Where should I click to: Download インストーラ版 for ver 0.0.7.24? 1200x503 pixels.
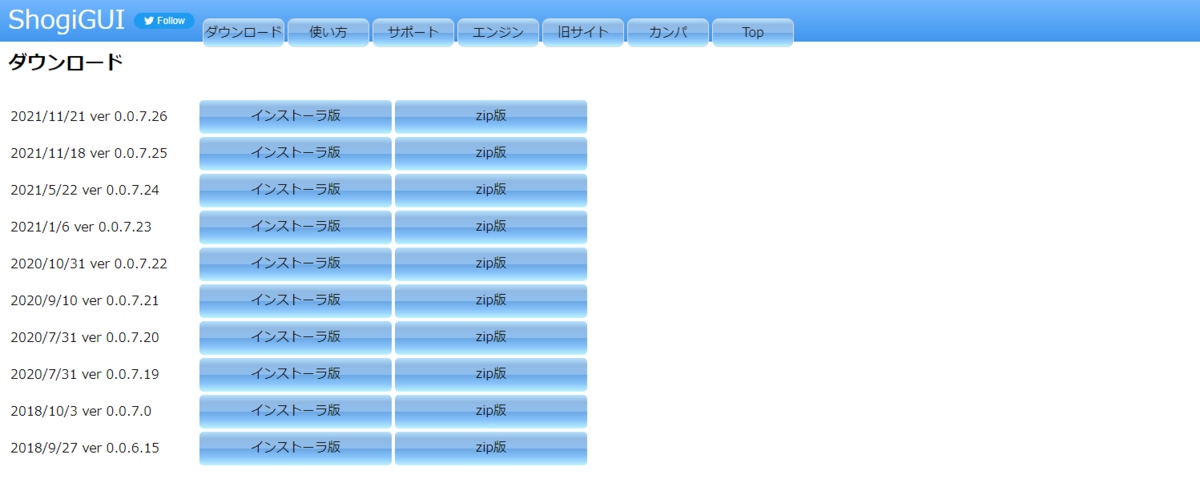(295, 190)
